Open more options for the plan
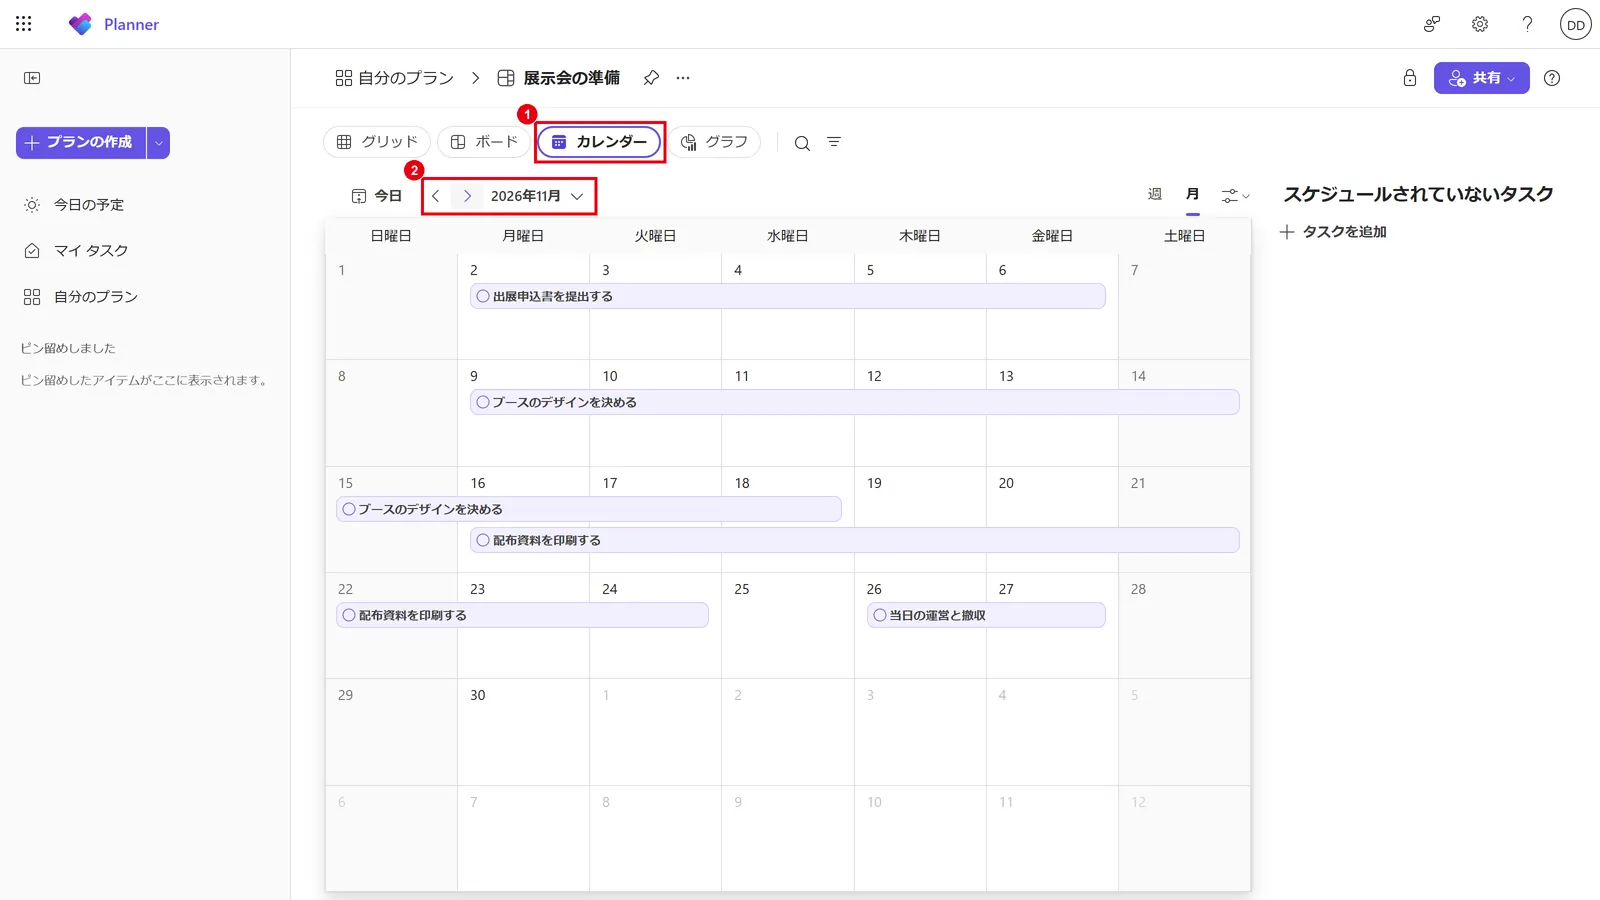1600x900 pixels. coord(683,78)
